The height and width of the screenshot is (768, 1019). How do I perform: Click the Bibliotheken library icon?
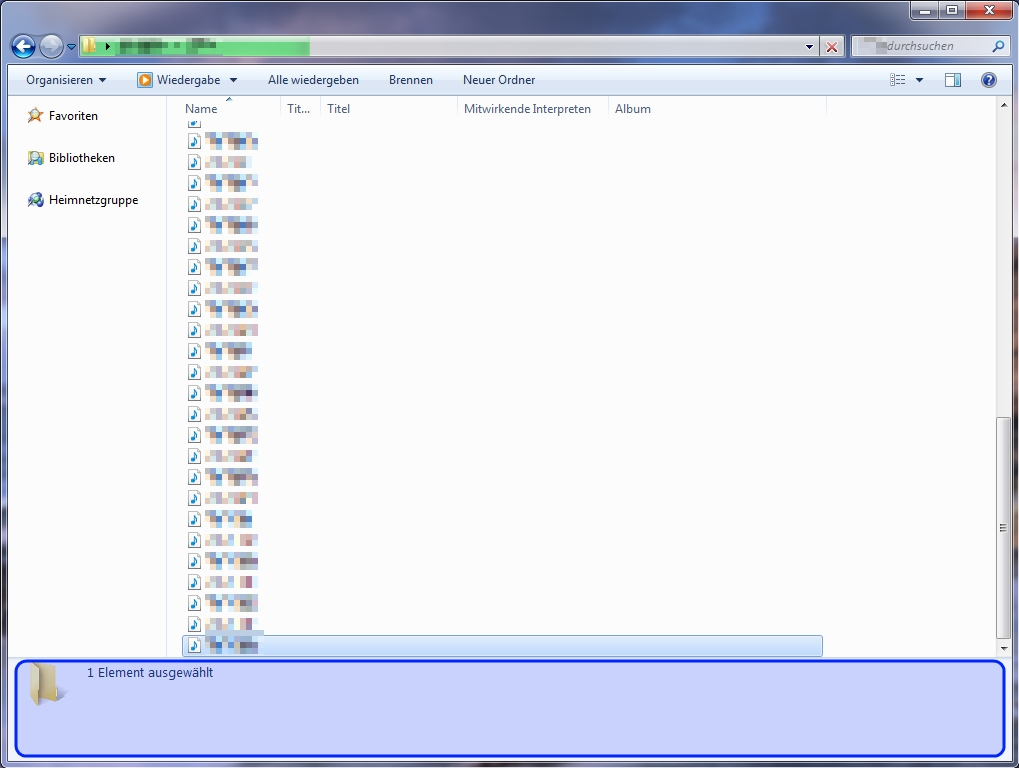[x=35, y=158]
